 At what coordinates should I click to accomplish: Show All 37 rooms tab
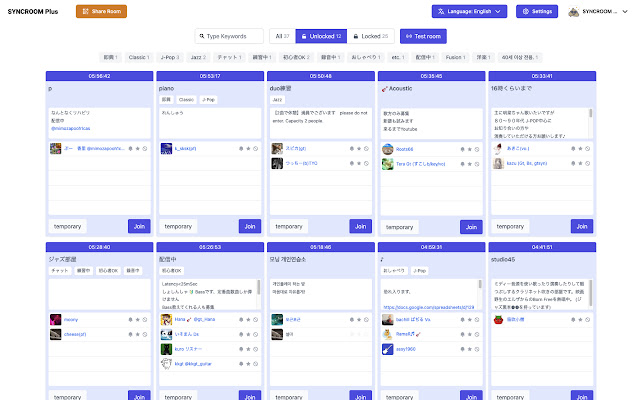click(x=282, y=36)
